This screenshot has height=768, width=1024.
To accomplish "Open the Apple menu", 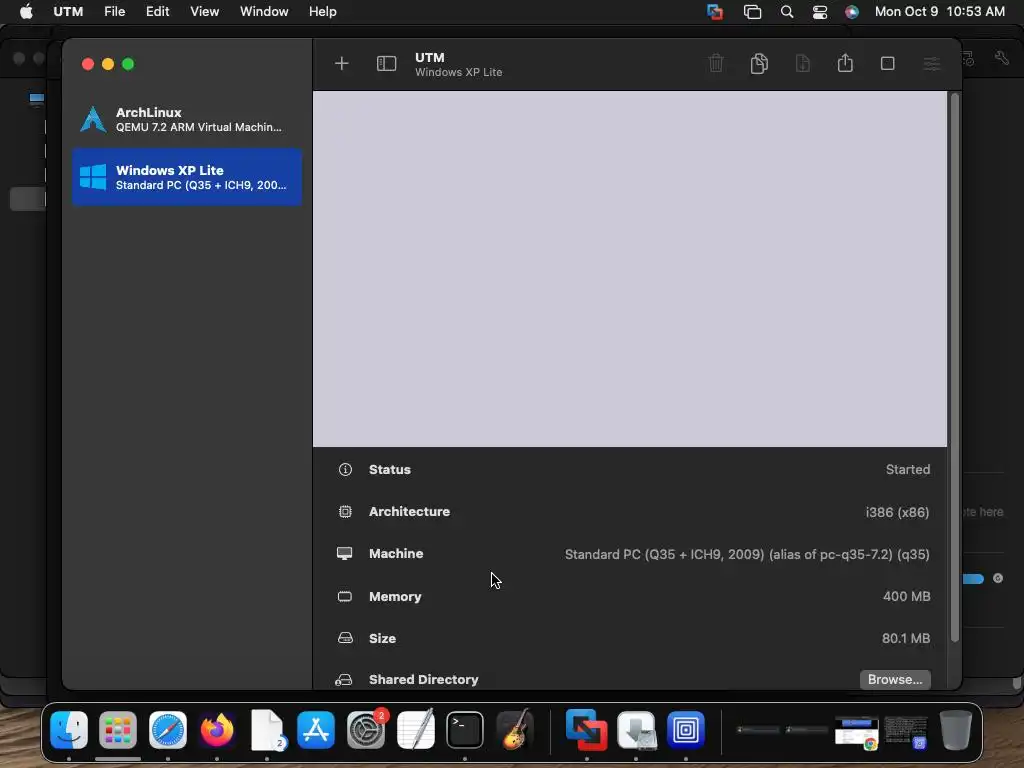I will pyautogui.click(x=26, y=12).
